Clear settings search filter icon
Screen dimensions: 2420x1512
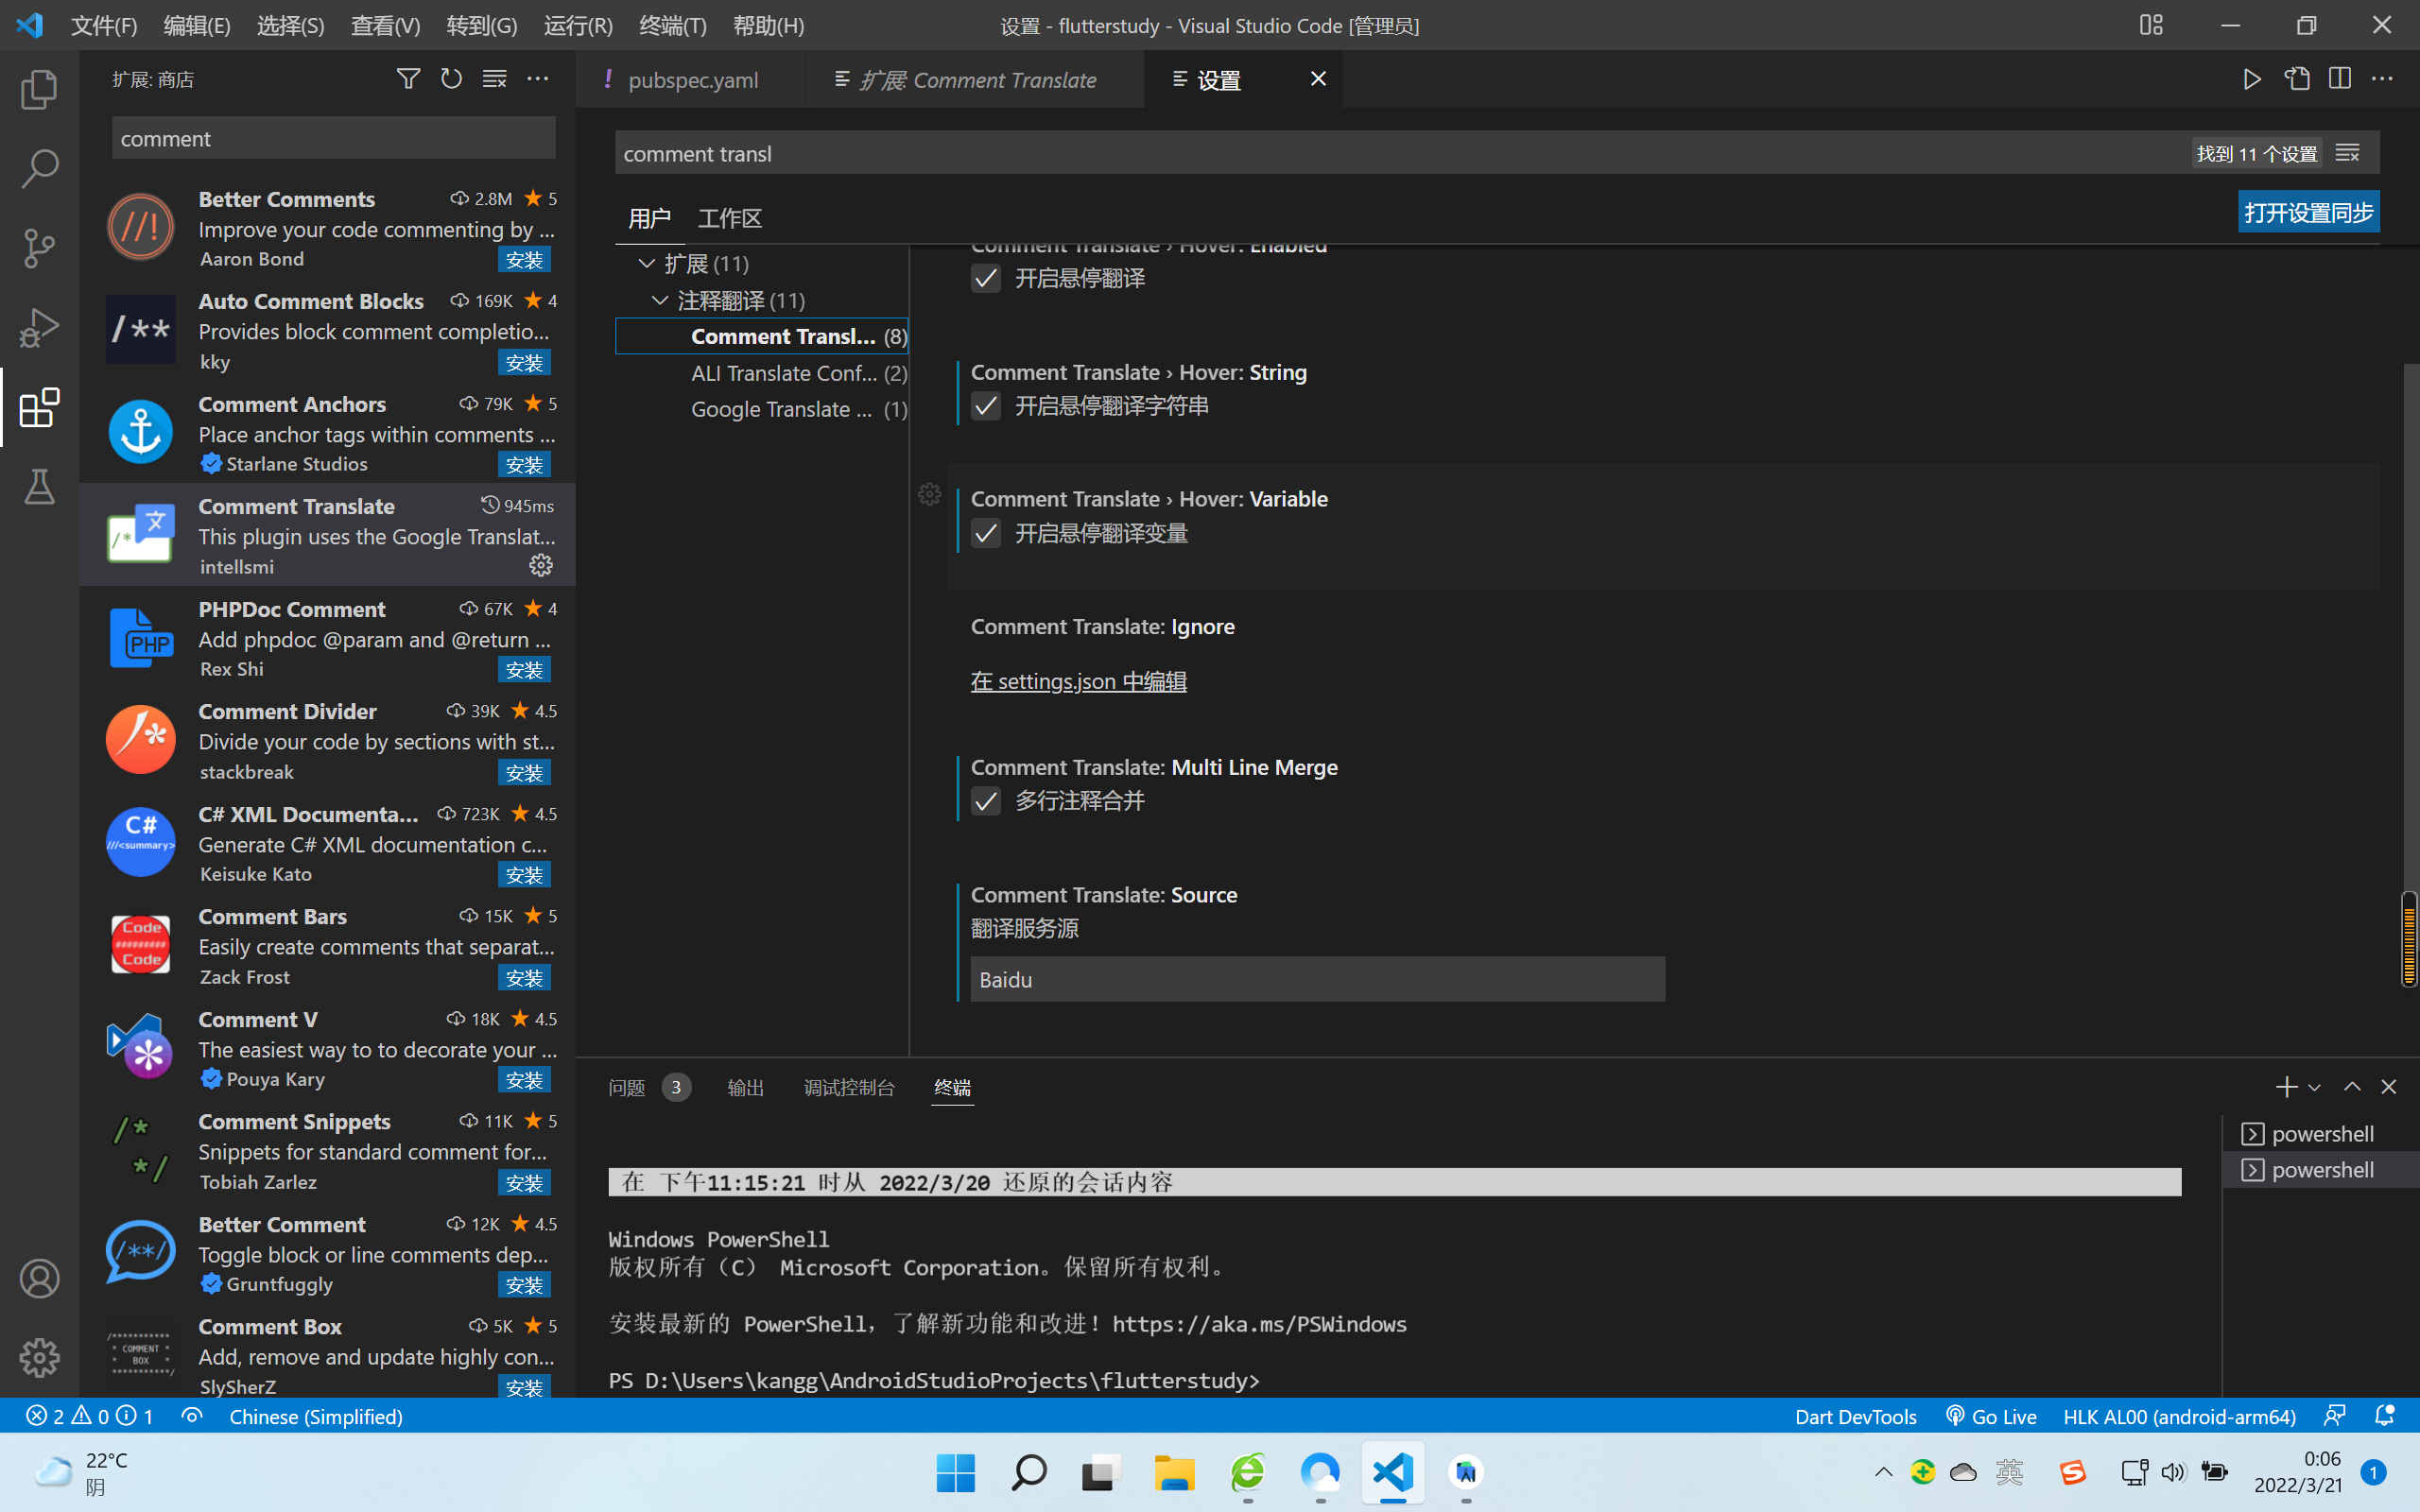tap(2348, 153)
